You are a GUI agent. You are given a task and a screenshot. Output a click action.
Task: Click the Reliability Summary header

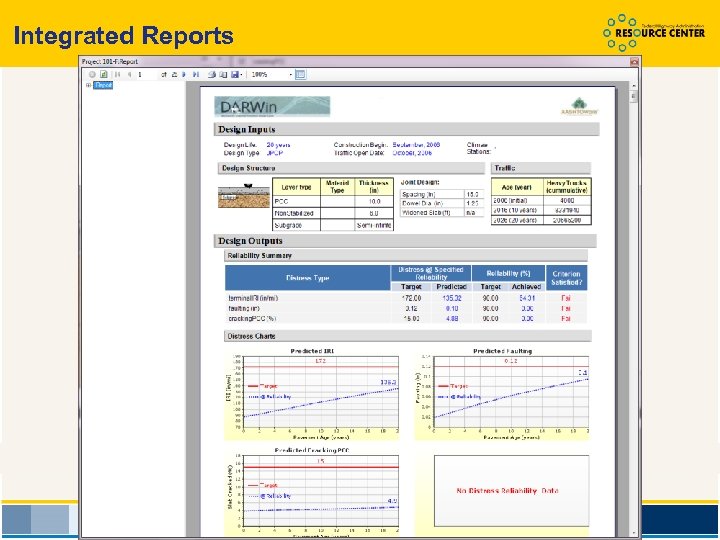pyautogui.click(x=406, y=256)
